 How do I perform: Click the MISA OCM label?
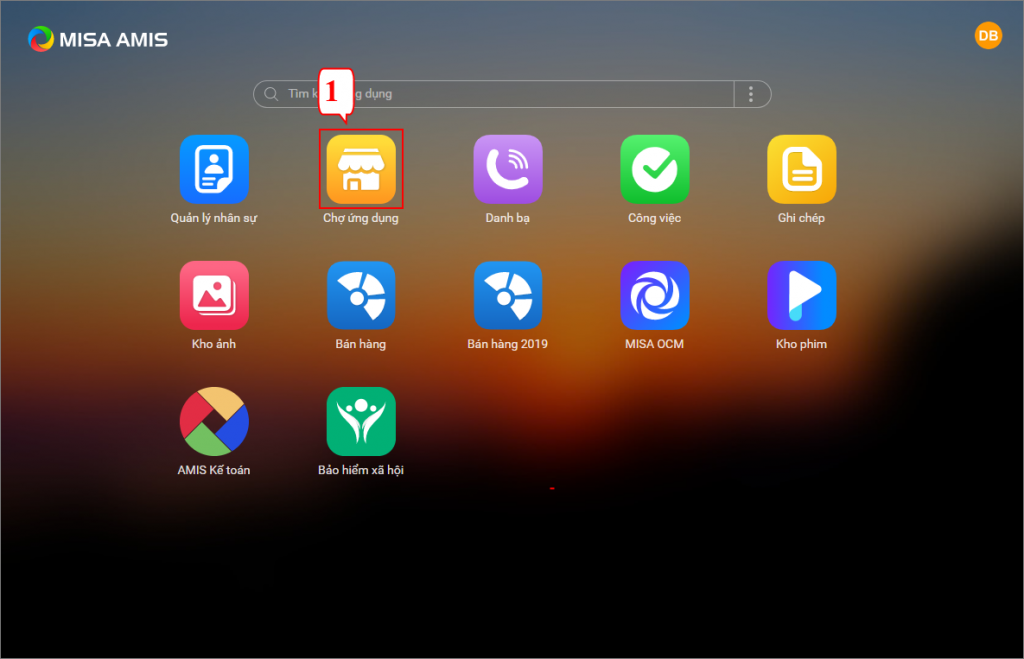[x=655, y=344]
